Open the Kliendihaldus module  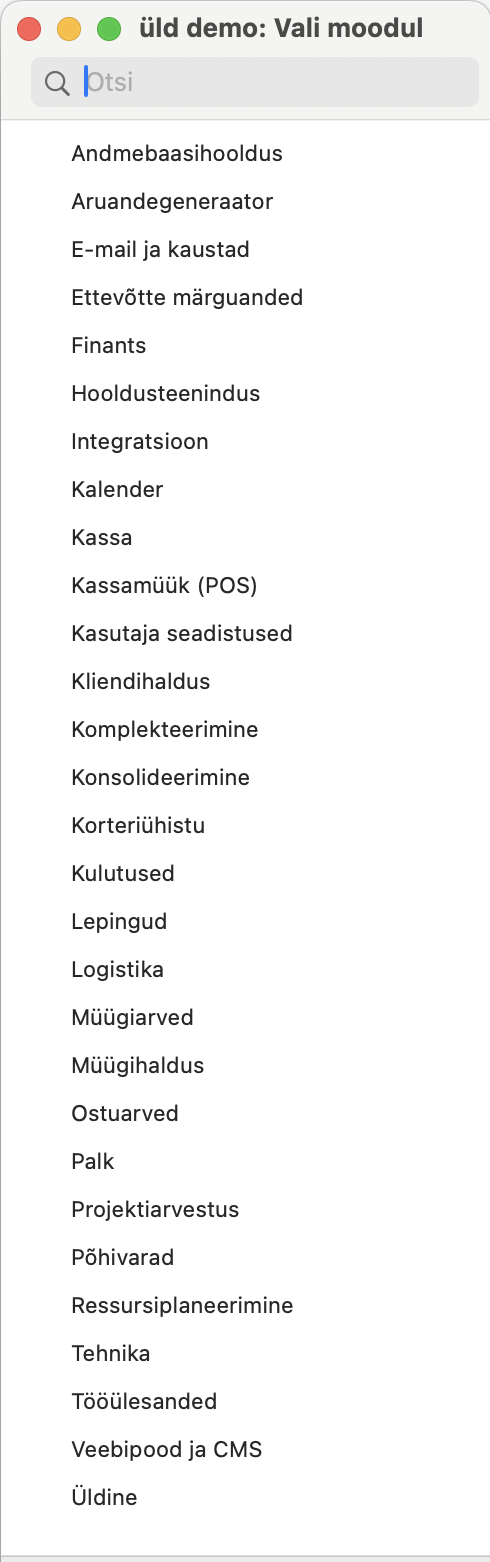pos(141,682)
